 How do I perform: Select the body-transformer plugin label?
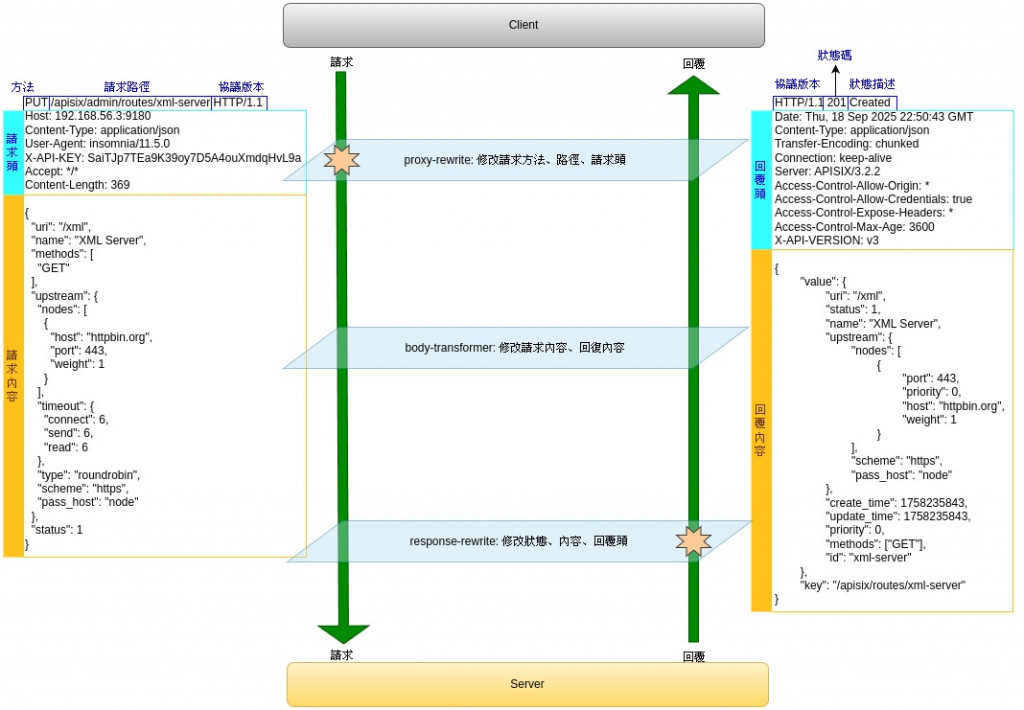pos(515,347)
